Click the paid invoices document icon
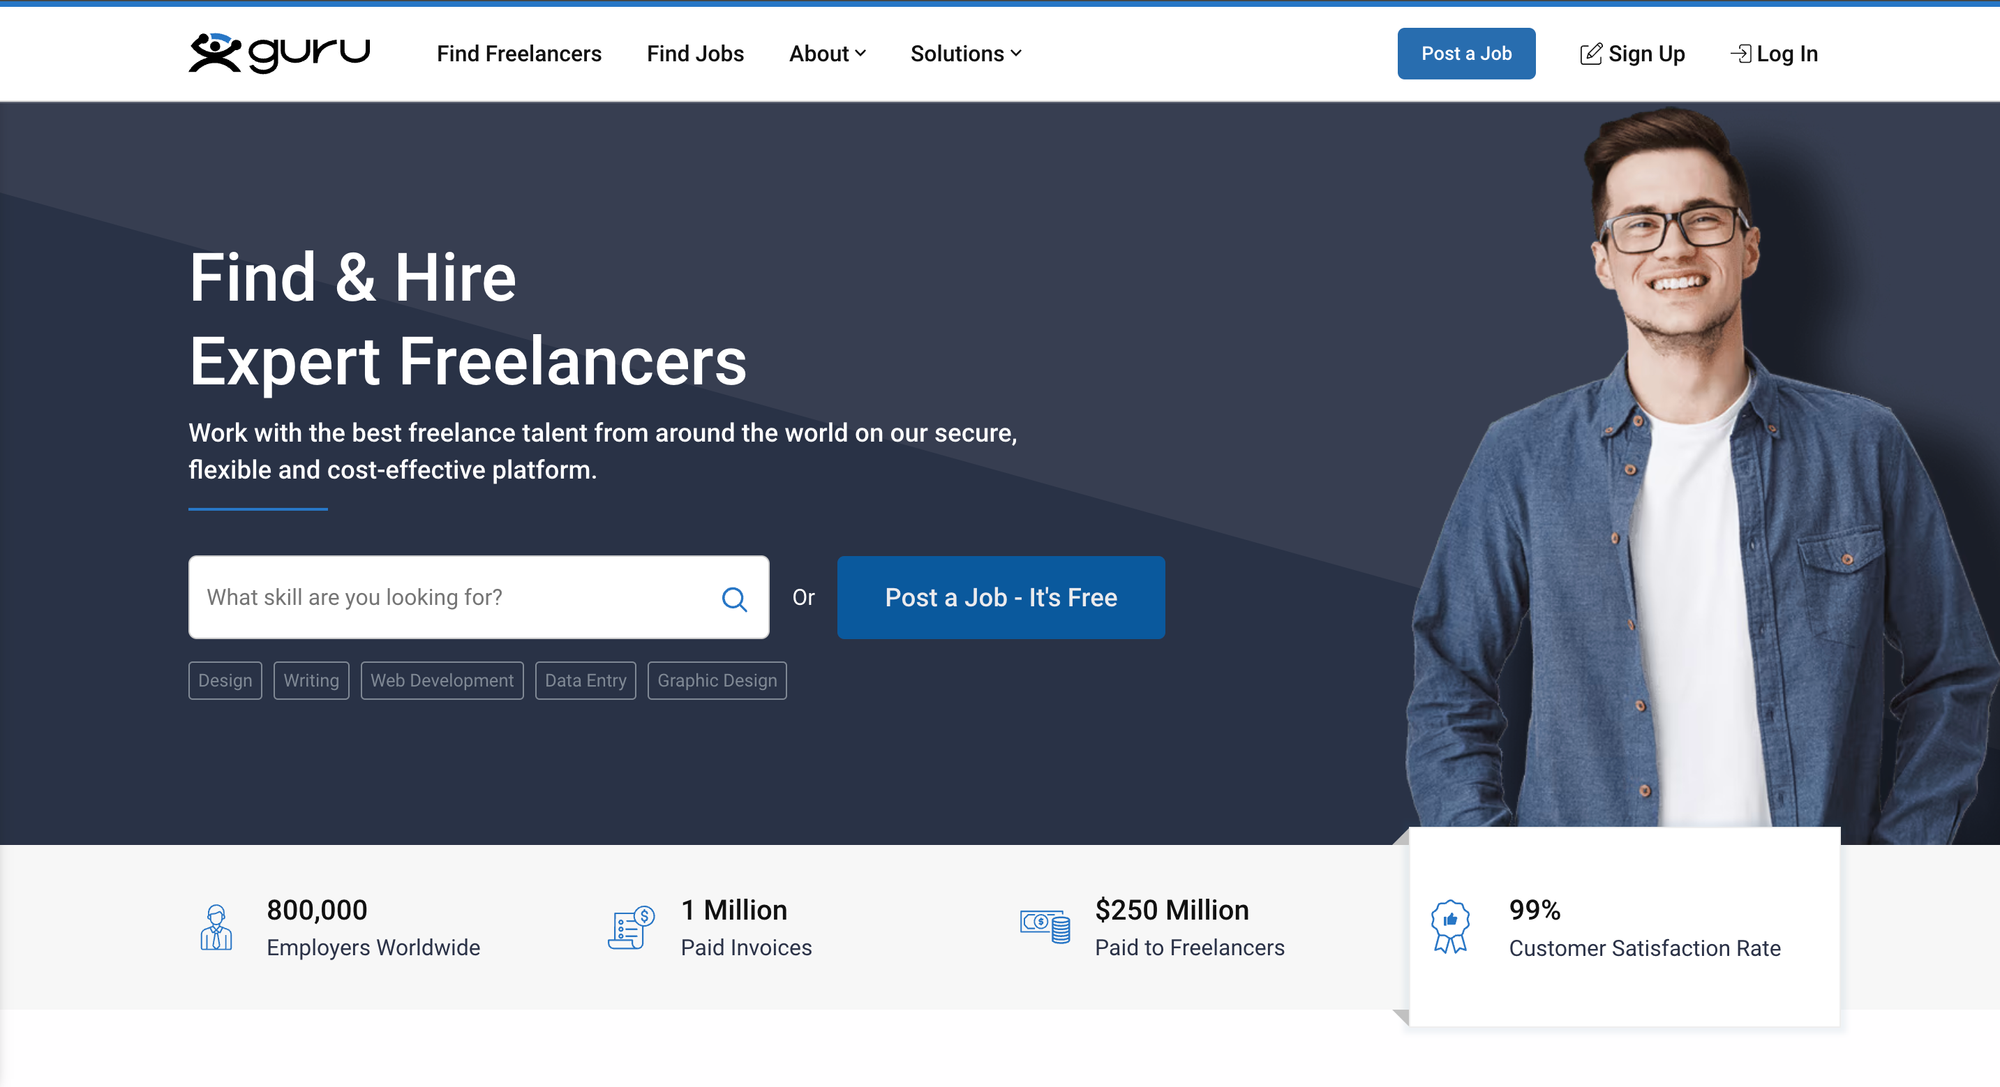The width and height of the screenshot is (2000, 1087). click(x=631, y=928)
